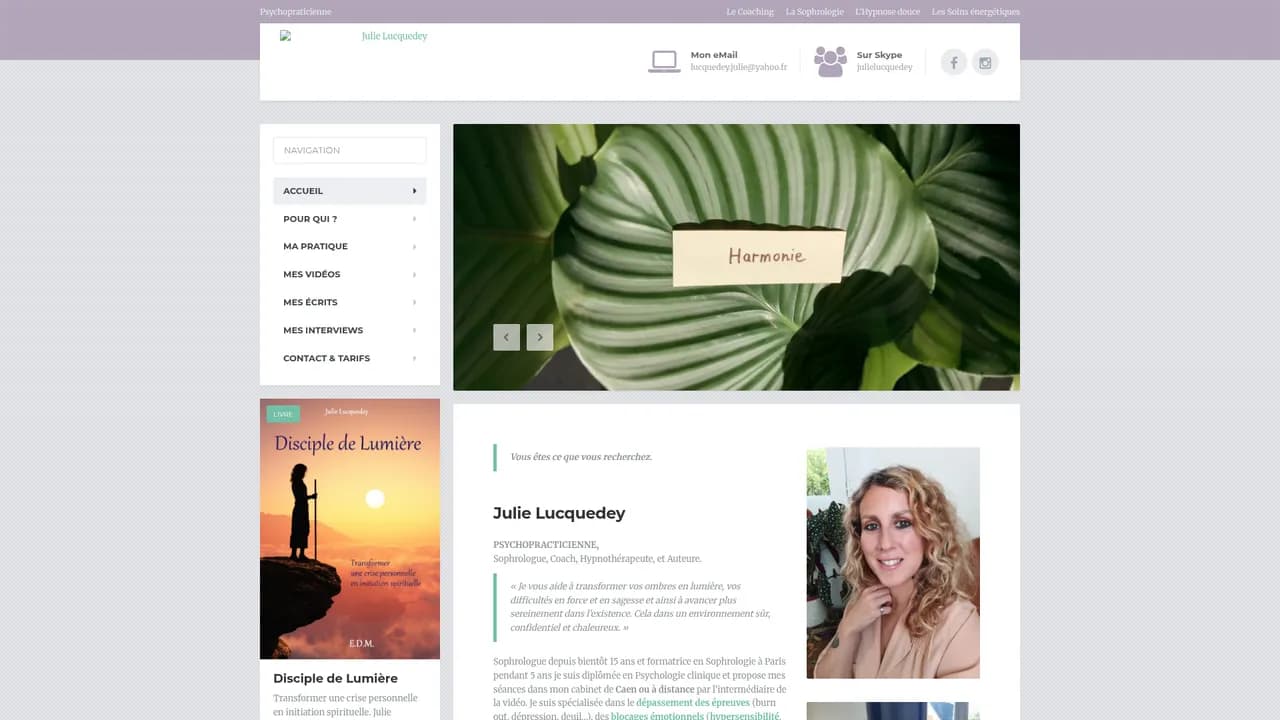Image resolution: width=1280 pixels, height=720 pixels.
Task: Follow the L'Hypnose douce top link
Action: (888, 12)
